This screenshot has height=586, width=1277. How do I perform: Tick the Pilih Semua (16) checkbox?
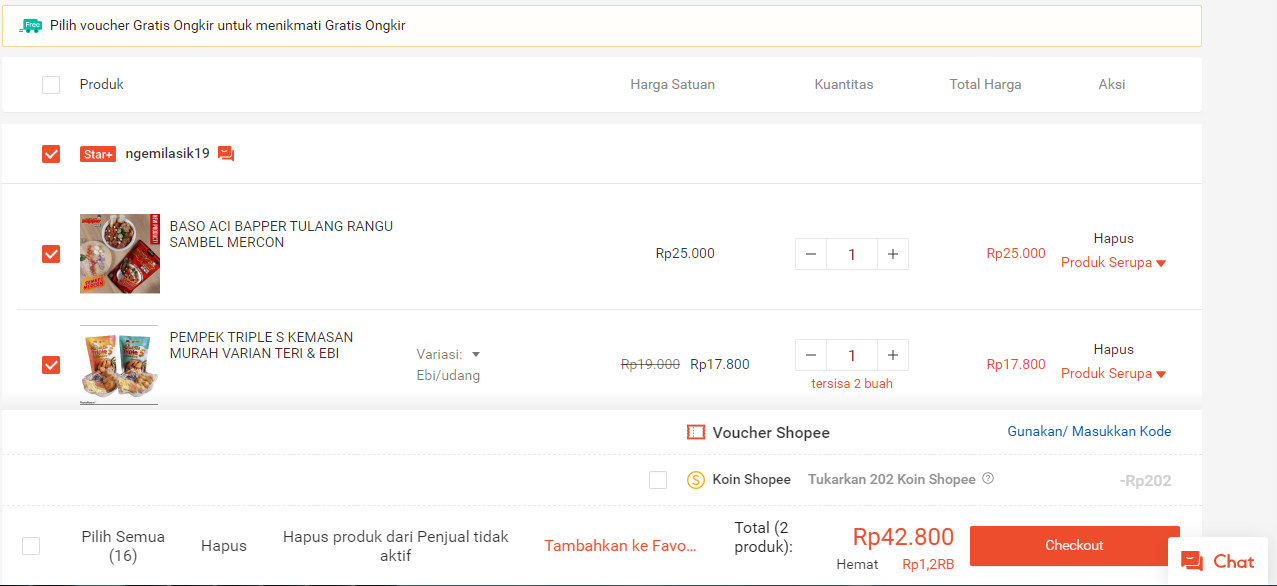31,546
